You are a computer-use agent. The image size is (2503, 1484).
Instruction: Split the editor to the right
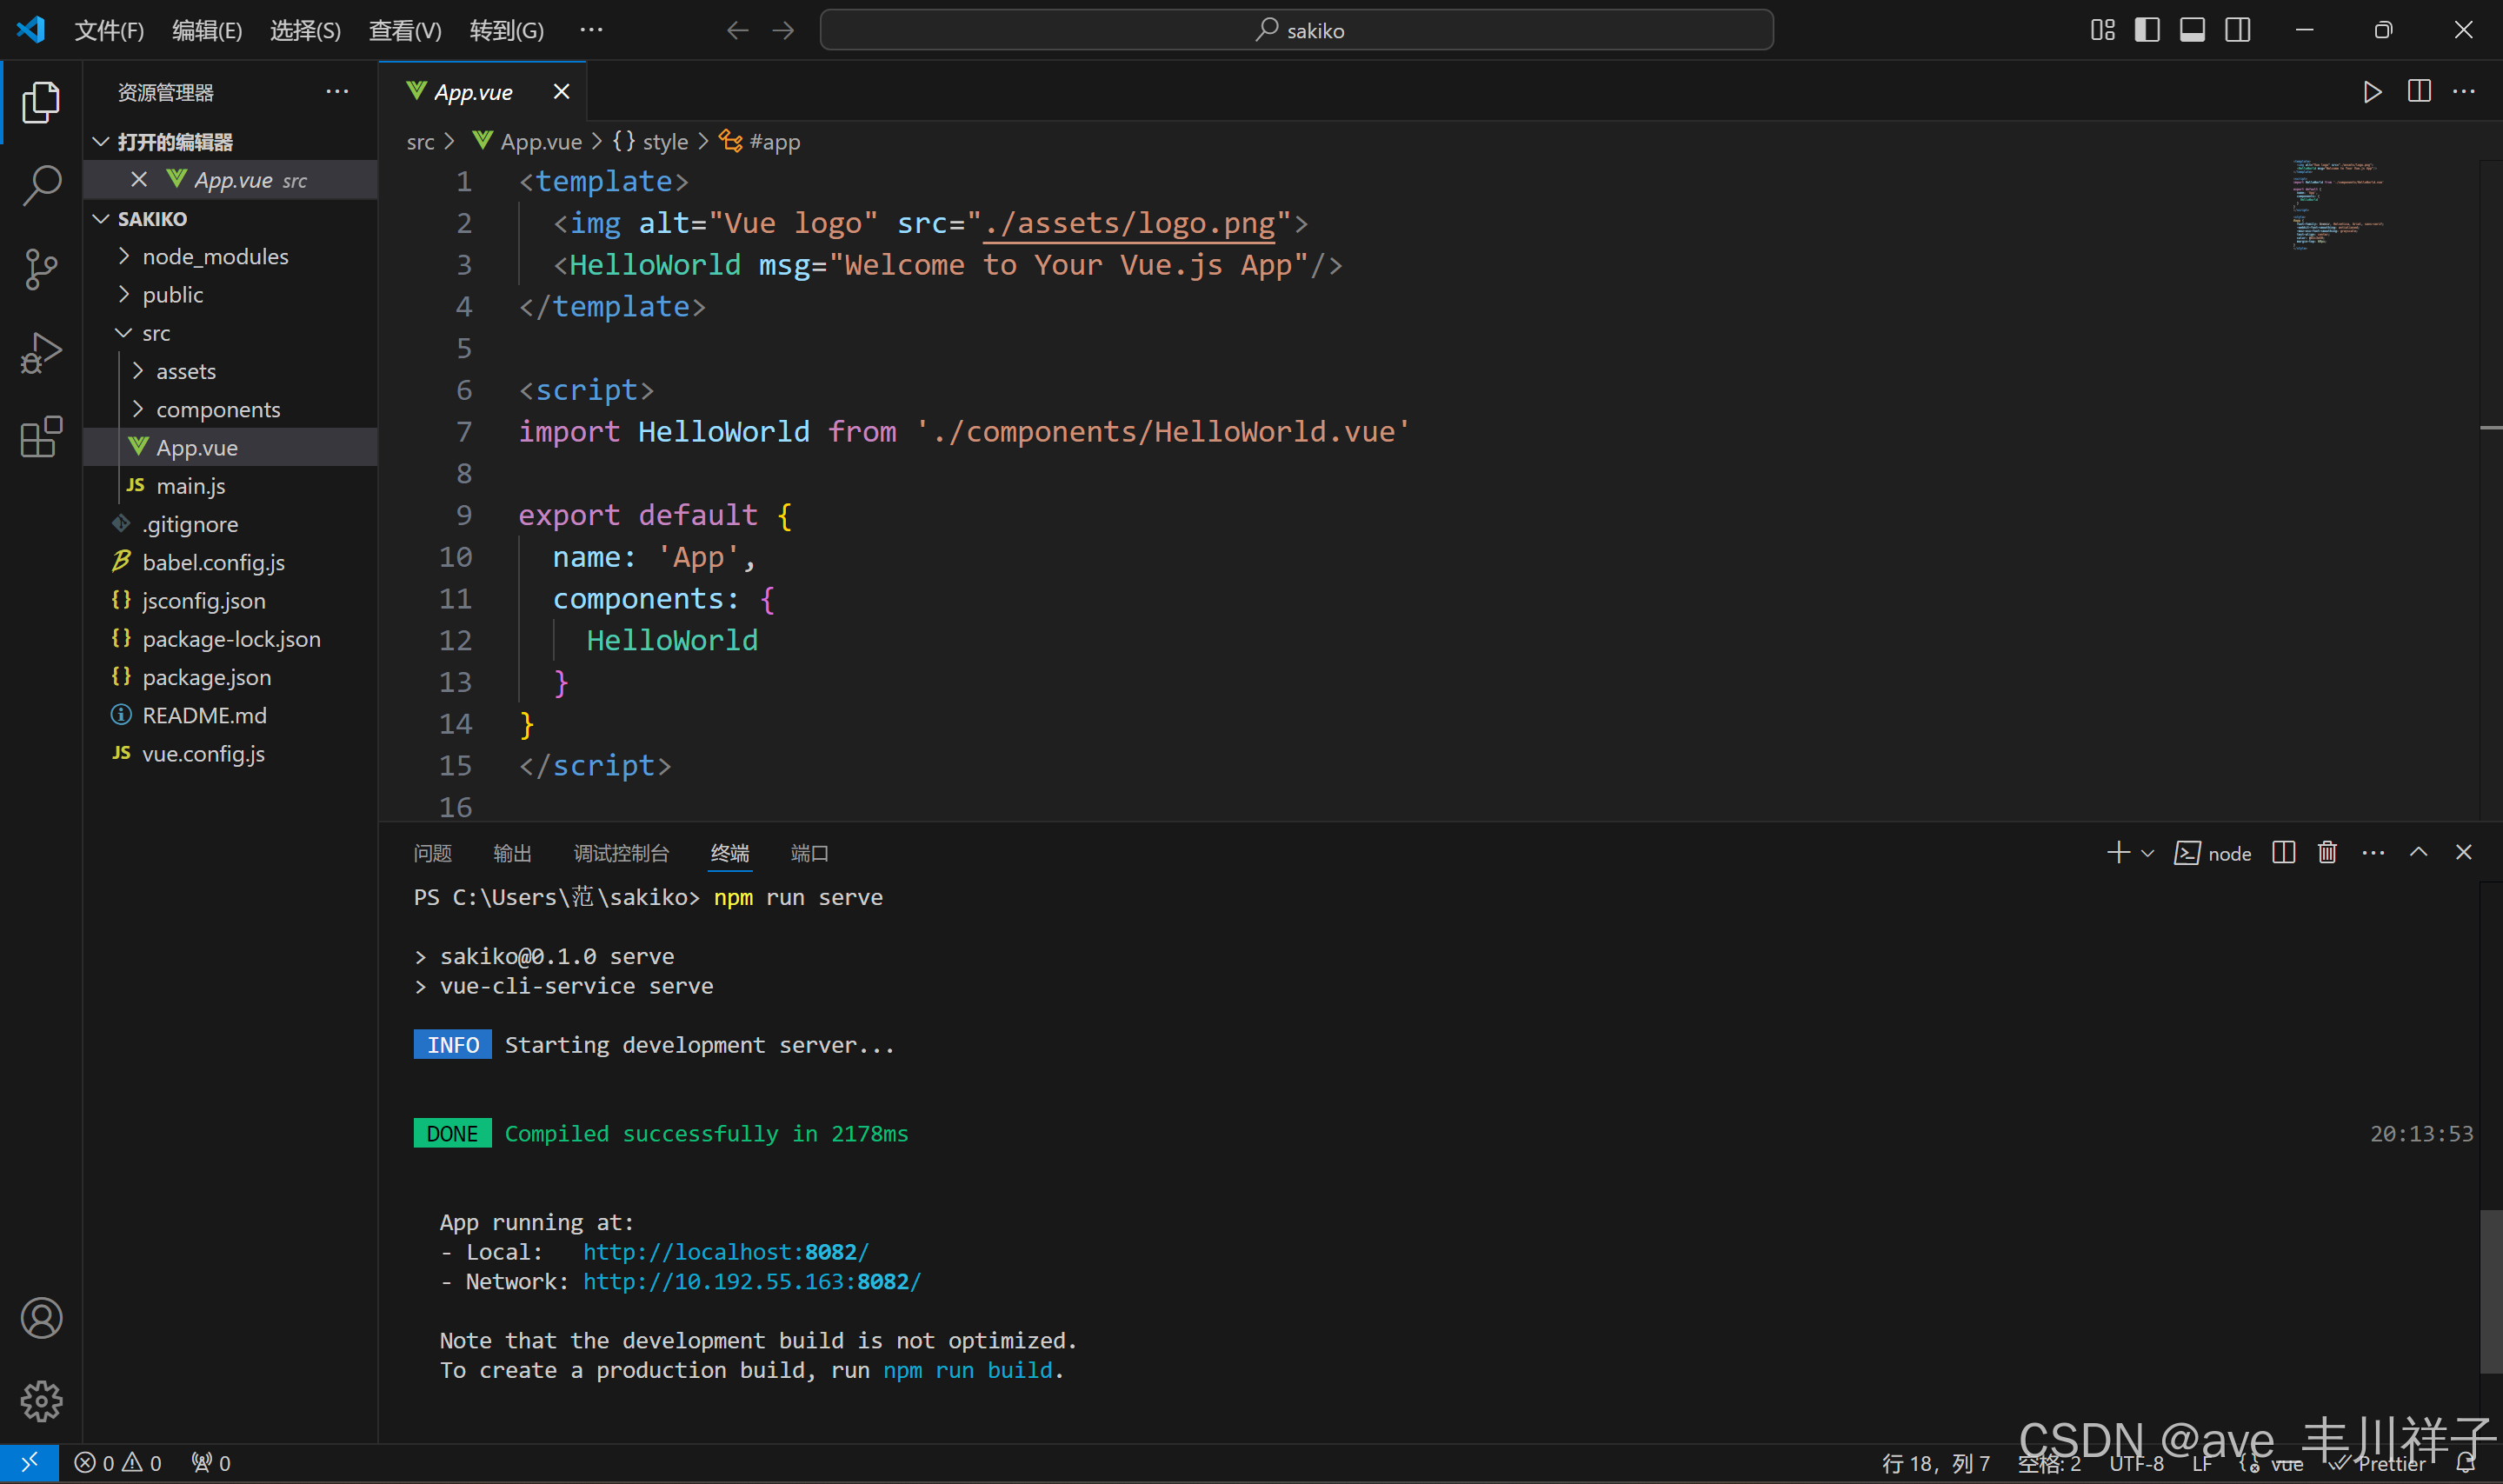click(2418, 92)
